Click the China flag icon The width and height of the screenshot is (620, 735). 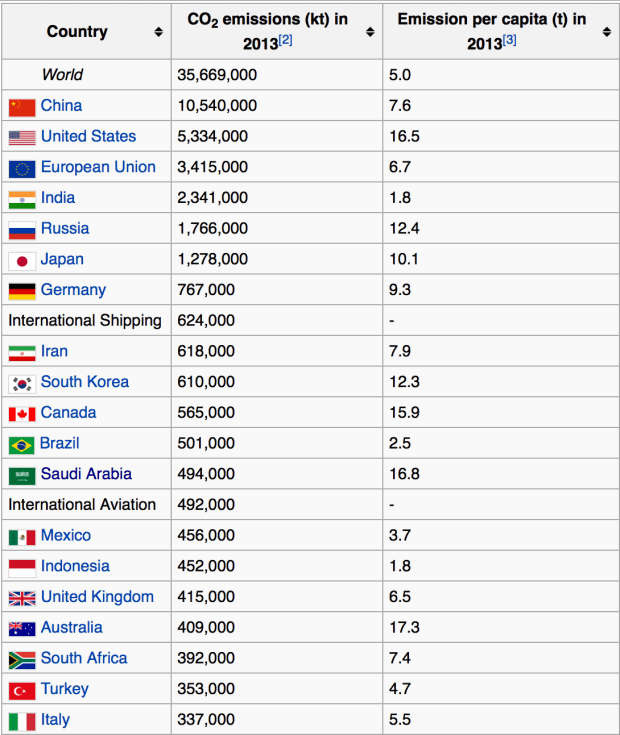click(x=22, y=106)
